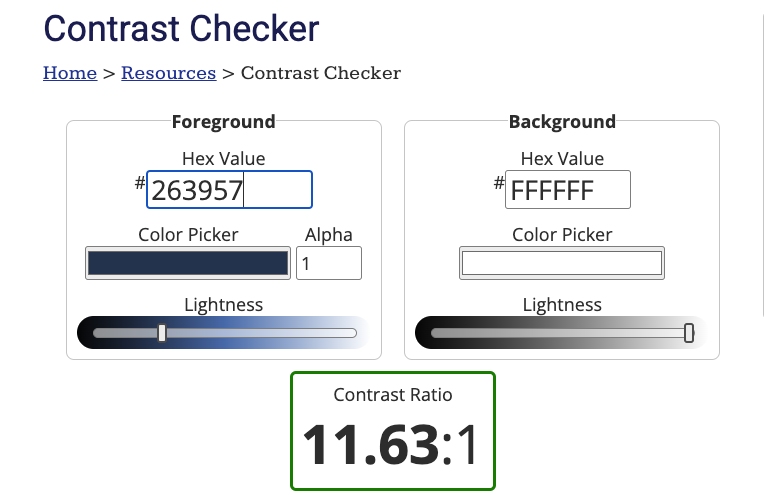Click the Alpha value input
Image resolution: width=764 pixels, height=495 pixels.
click(329, 263)
